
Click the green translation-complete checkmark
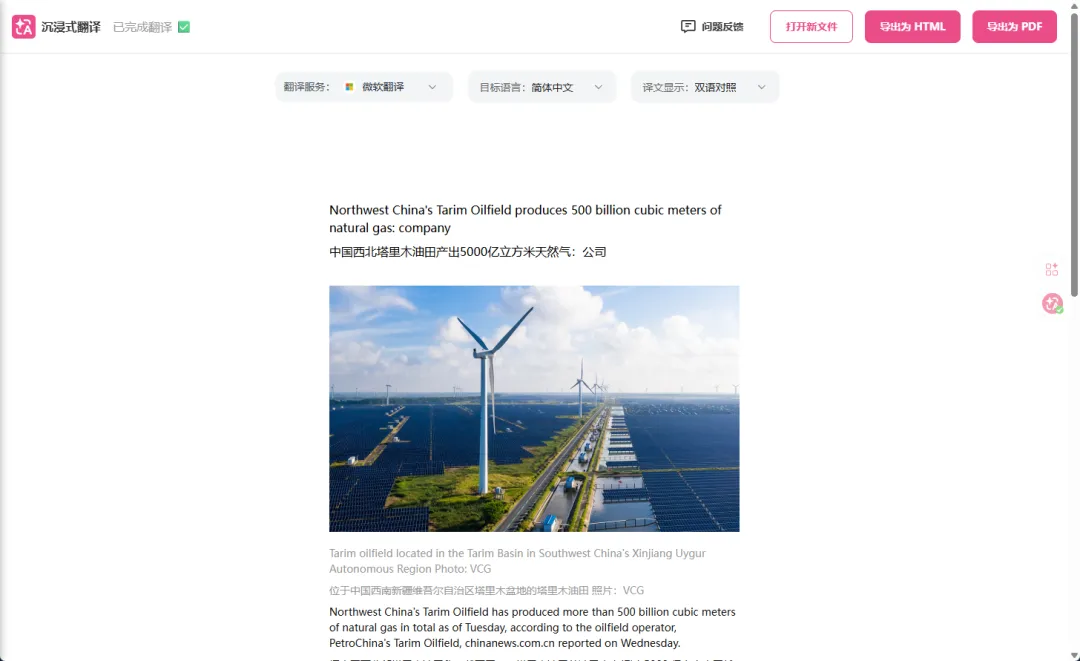(x=184, y=27)
